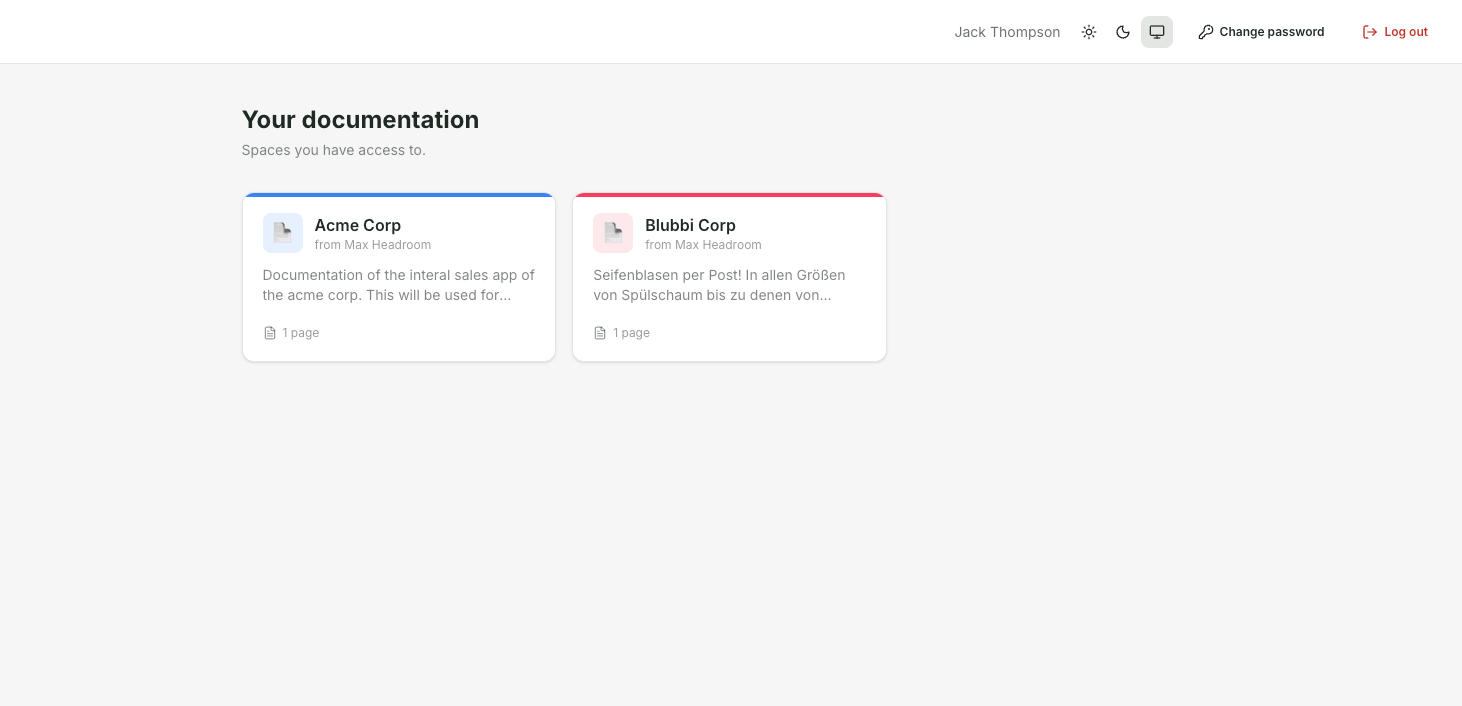Click the page icon in Acme Corp card
1462x706 pixels.
click(x=270, y=333)
